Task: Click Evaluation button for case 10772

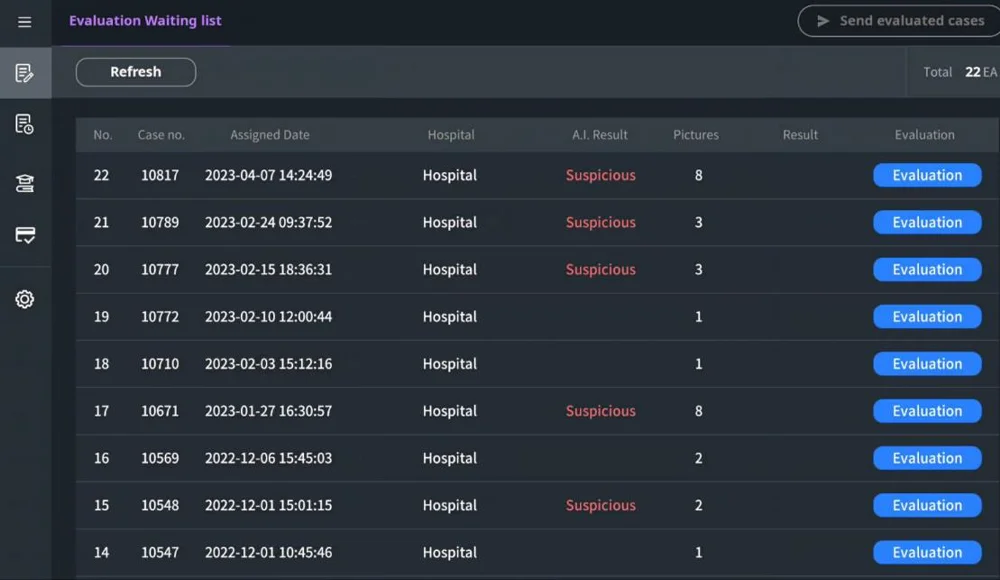Action: (x=927, y=317)
